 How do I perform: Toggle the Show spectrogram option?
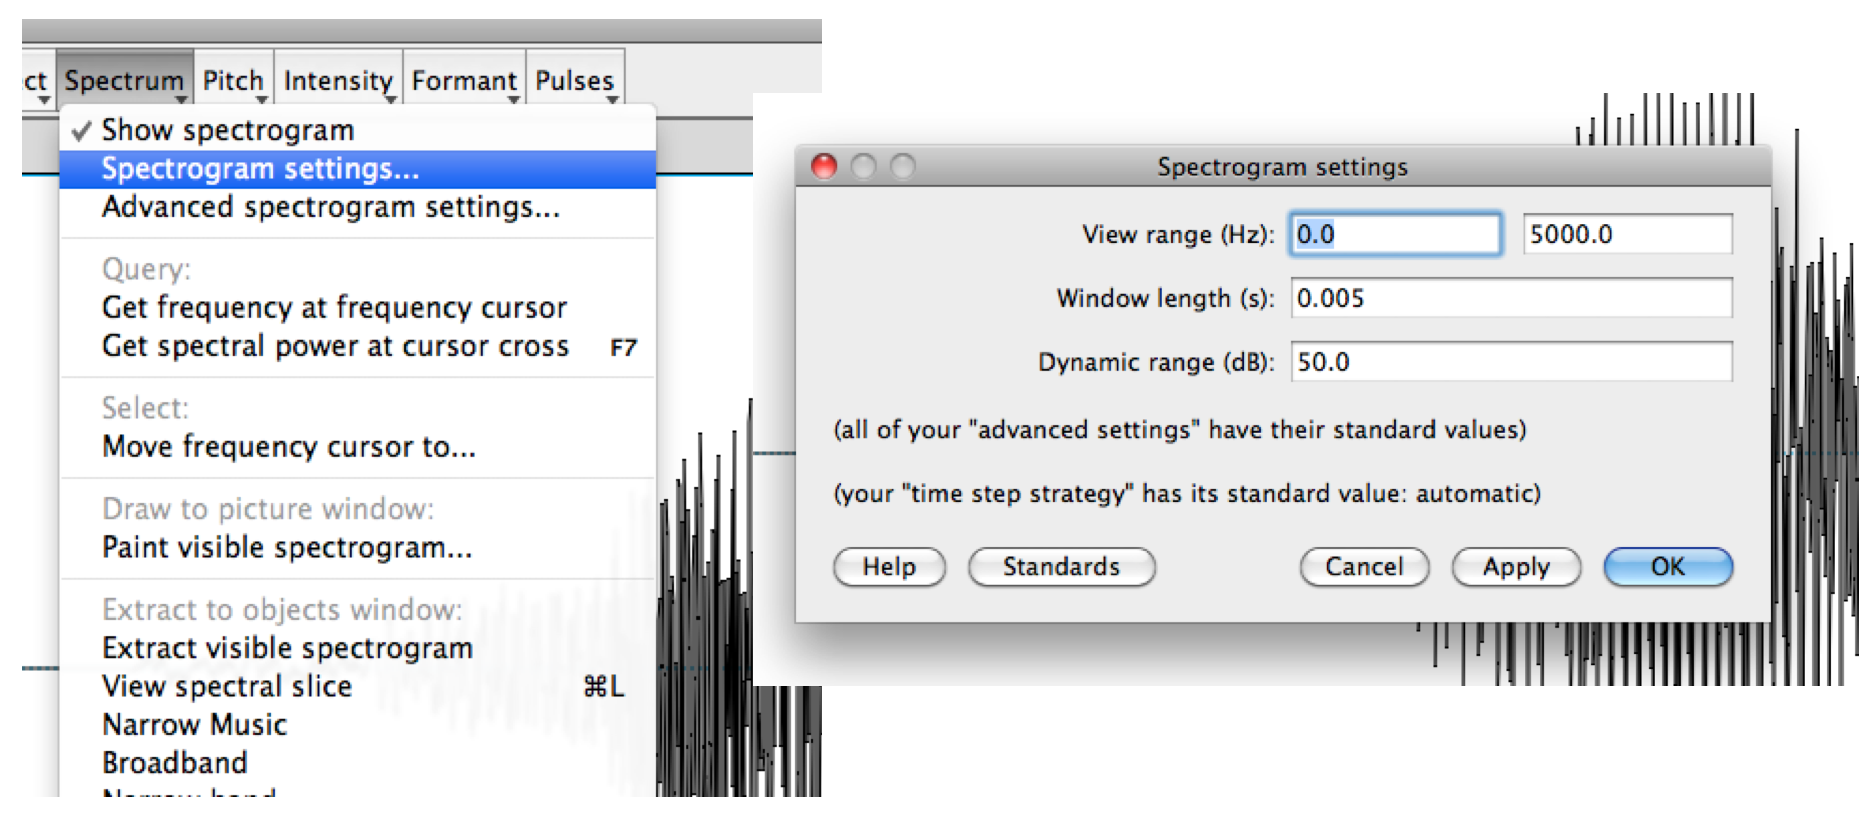point(357,130)
